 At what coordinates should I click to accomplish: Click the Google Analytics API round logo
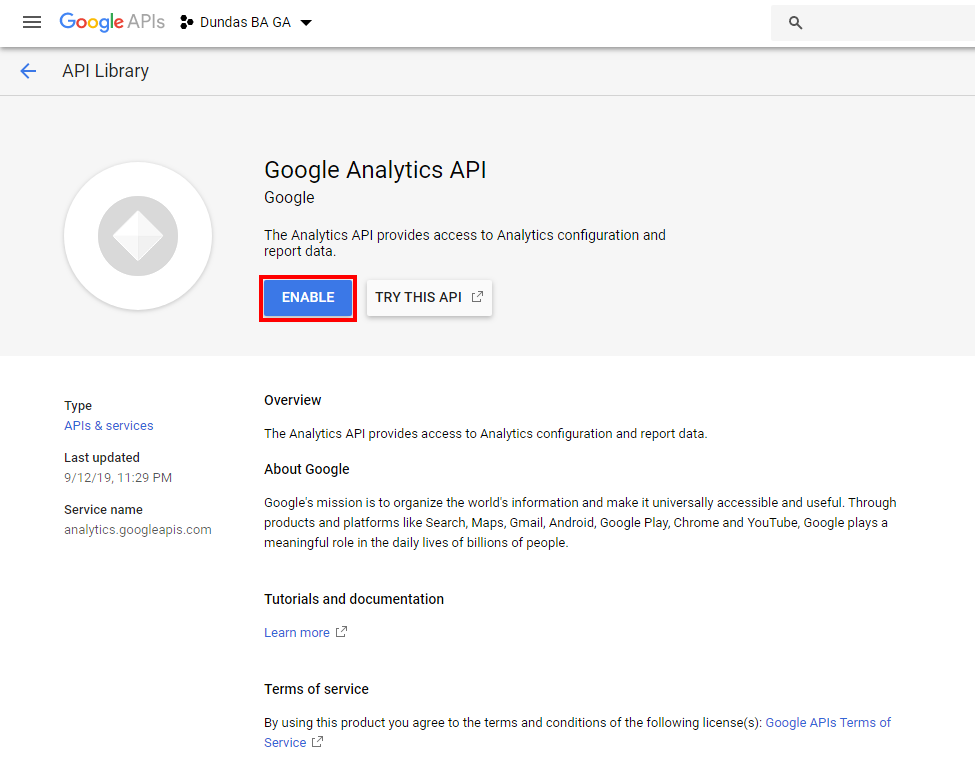click(x=138, y=236)
